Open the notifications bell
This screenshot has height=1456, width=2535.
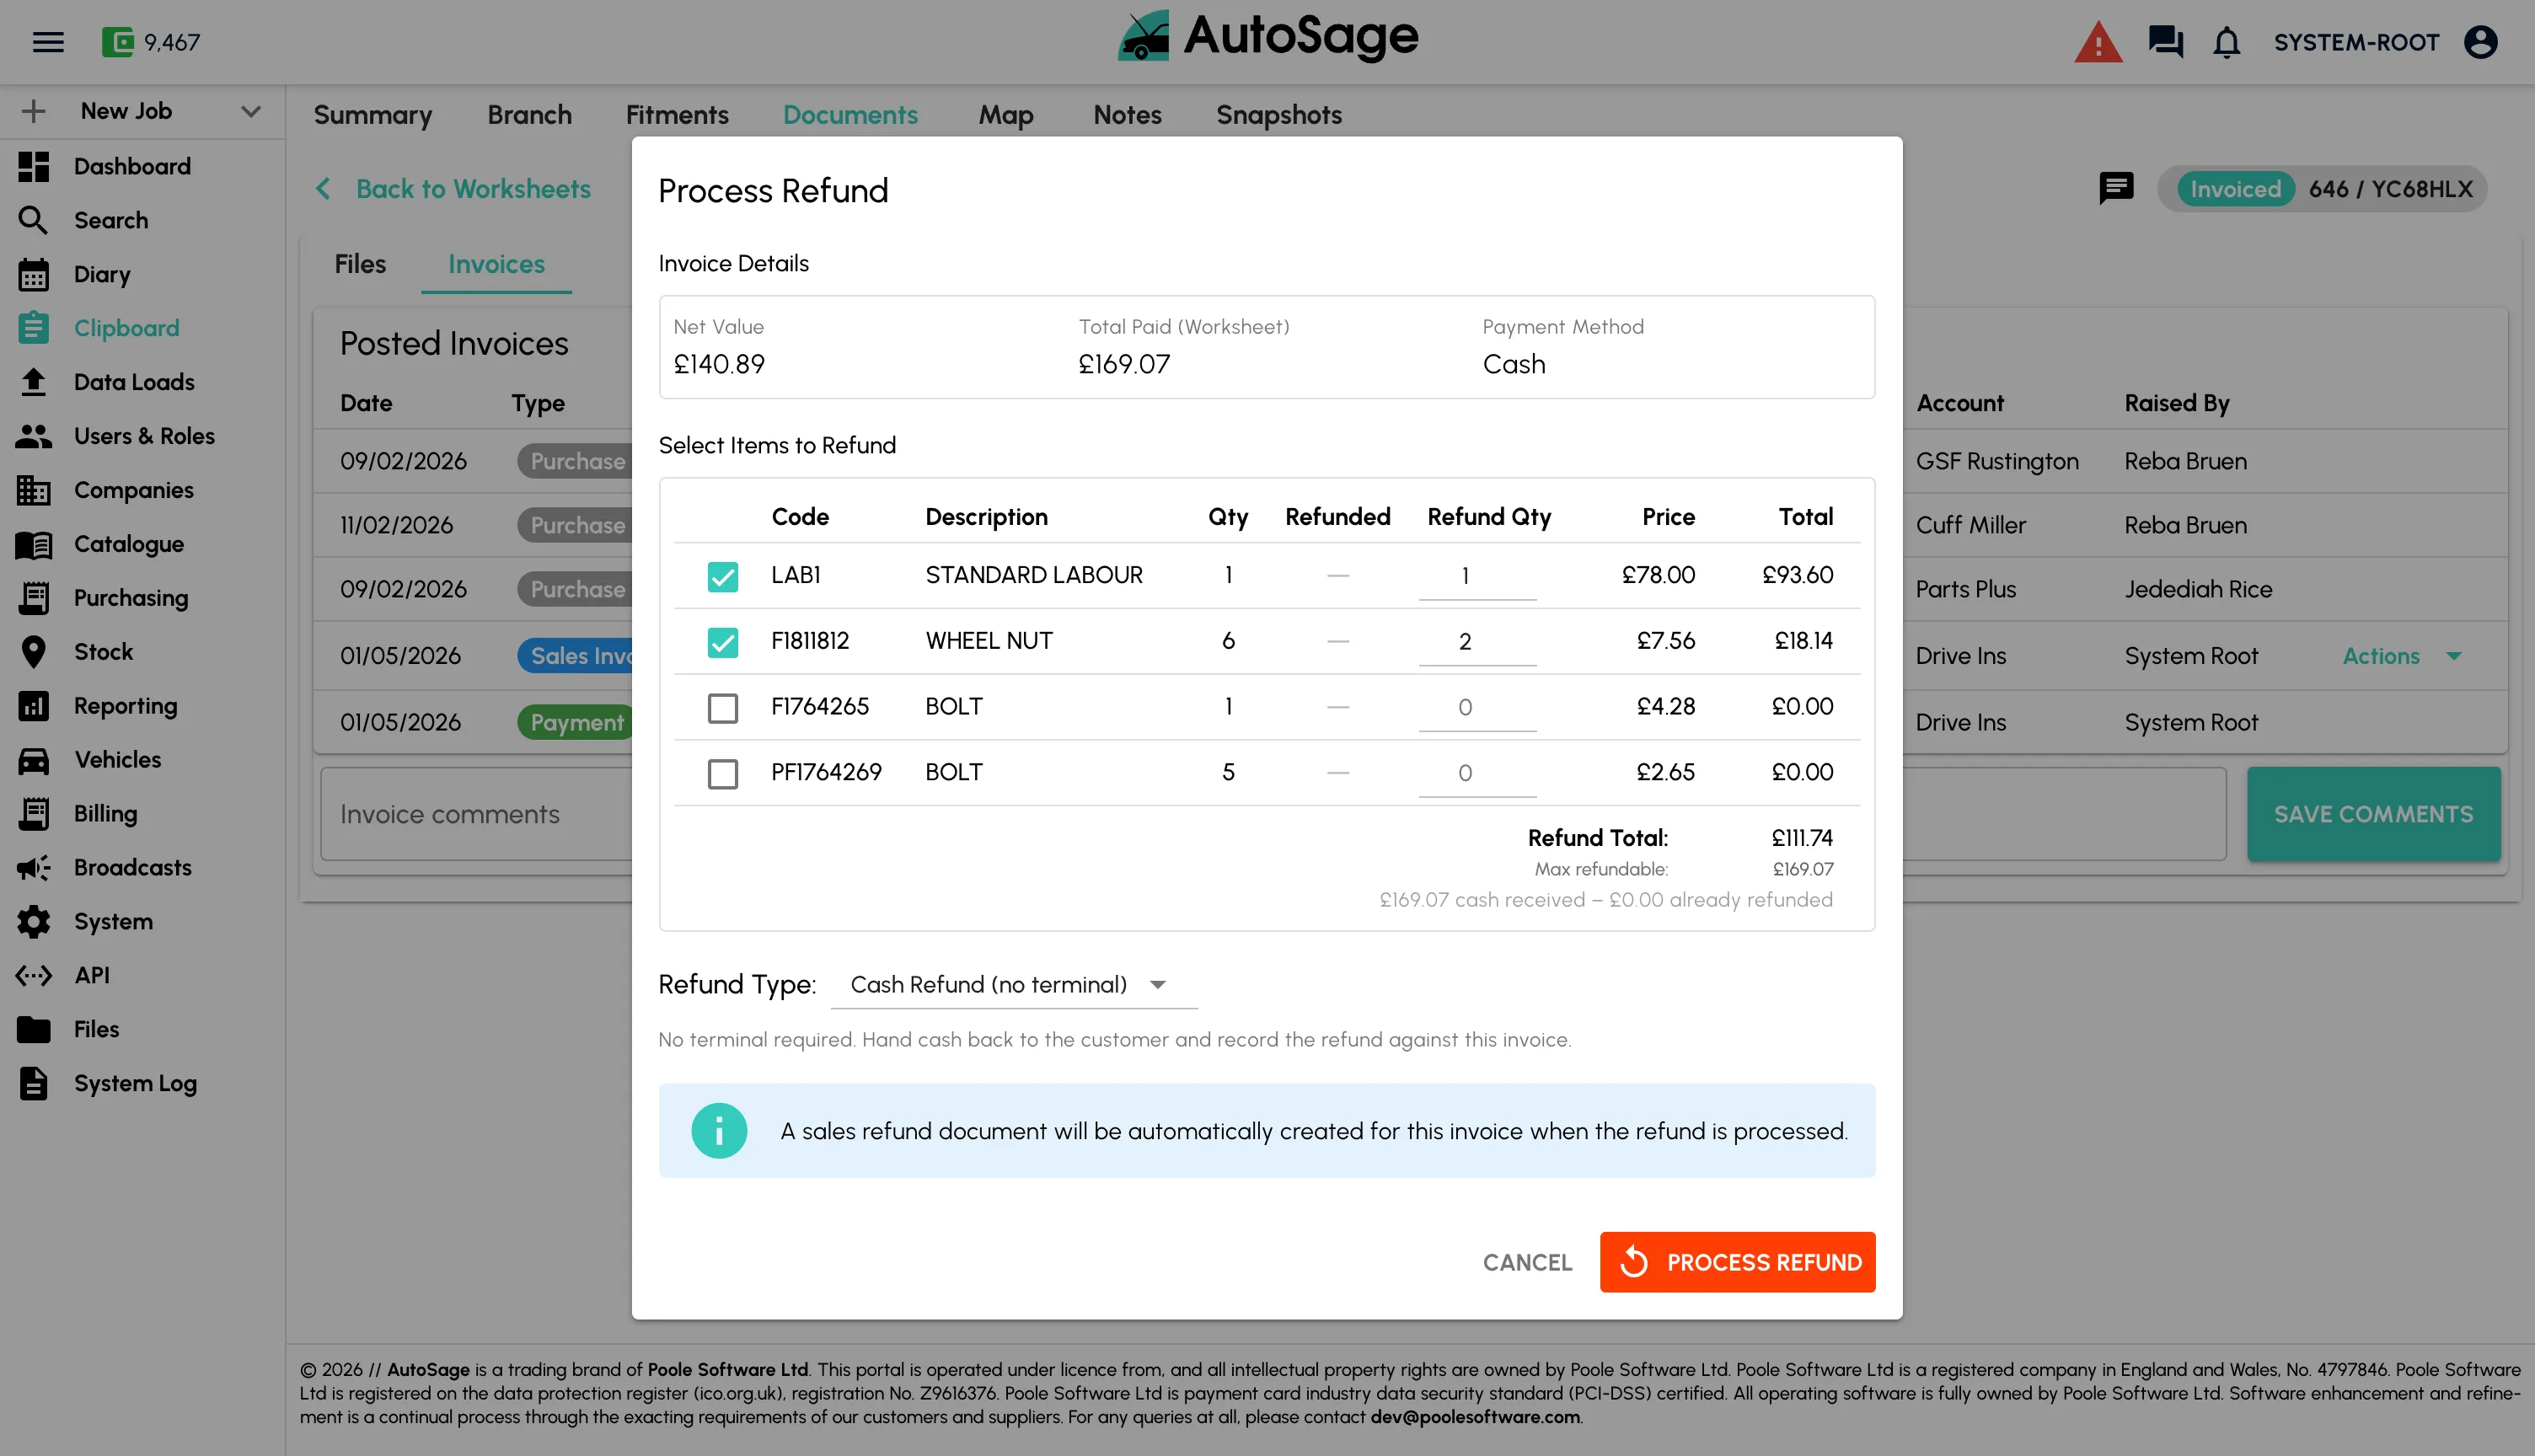2227,42
